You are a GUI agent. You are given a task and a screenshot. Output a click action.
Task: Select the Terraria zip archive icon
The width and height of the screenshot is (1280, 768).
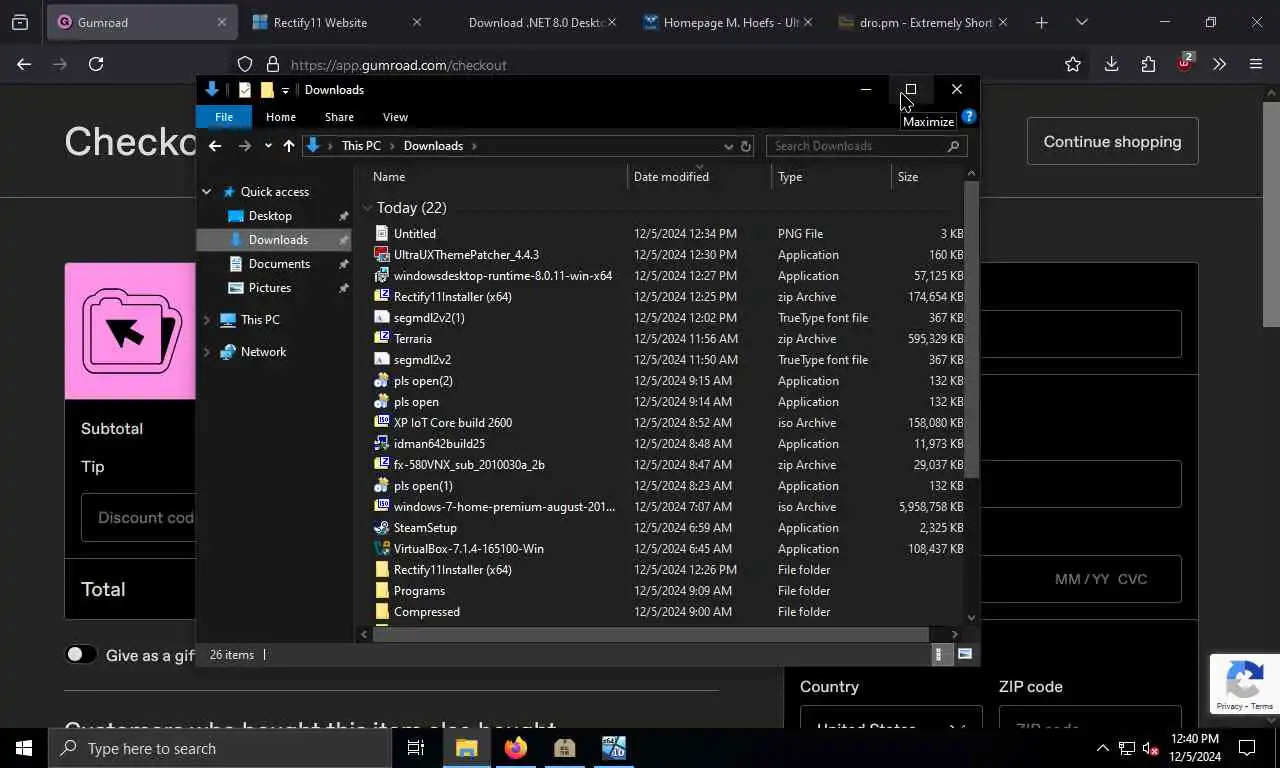pyautogui.click(x=381, y=339)
